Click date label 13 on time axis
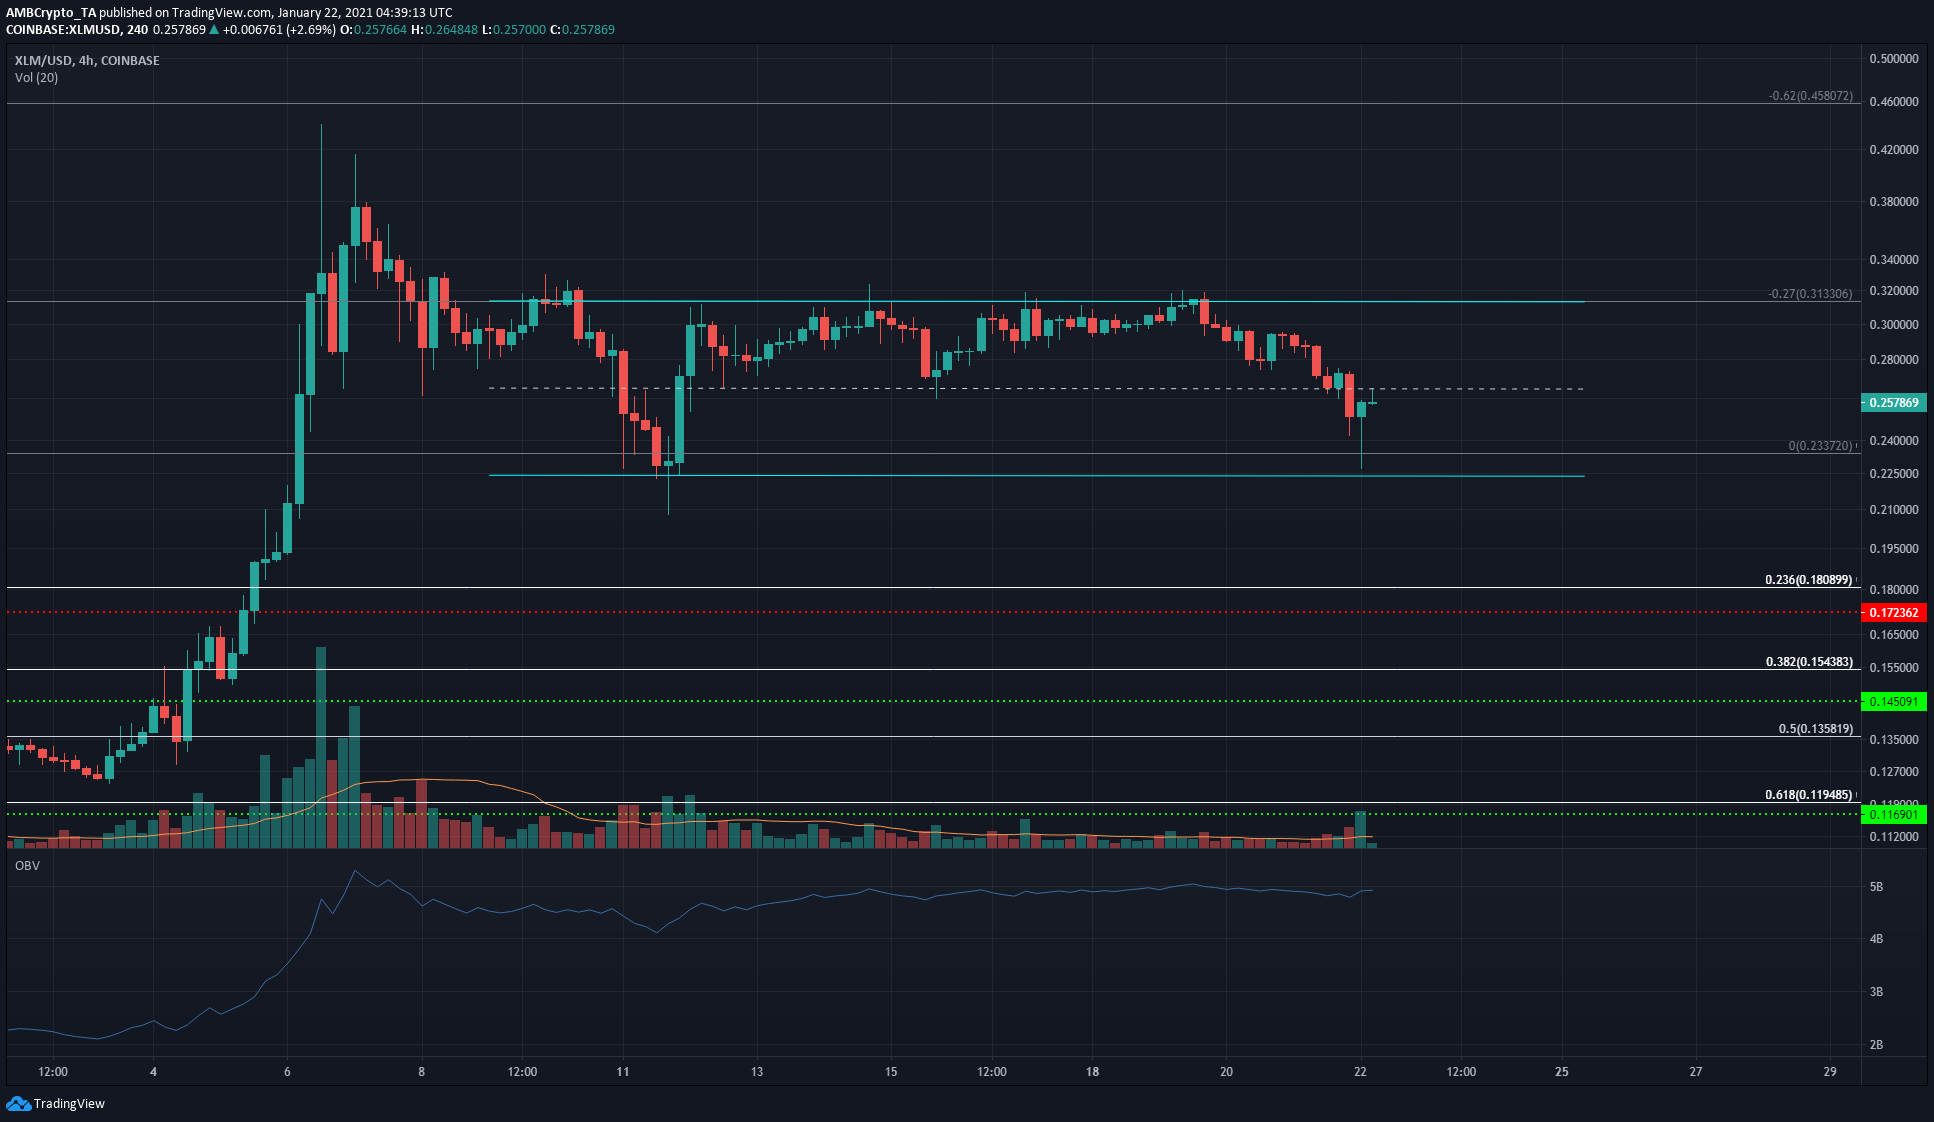Image resolution: width=1934 pixels, height=1122 pixels. 757,1072
